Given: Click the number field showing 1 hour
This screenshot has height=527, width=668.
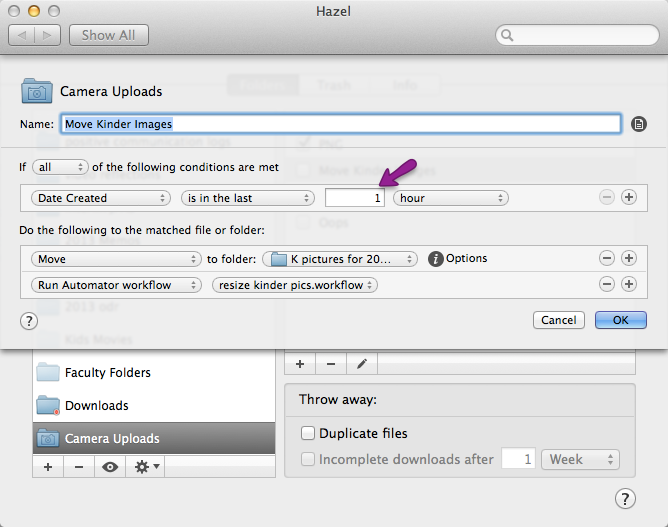Looking at the screenshot, I should [355, 198].
